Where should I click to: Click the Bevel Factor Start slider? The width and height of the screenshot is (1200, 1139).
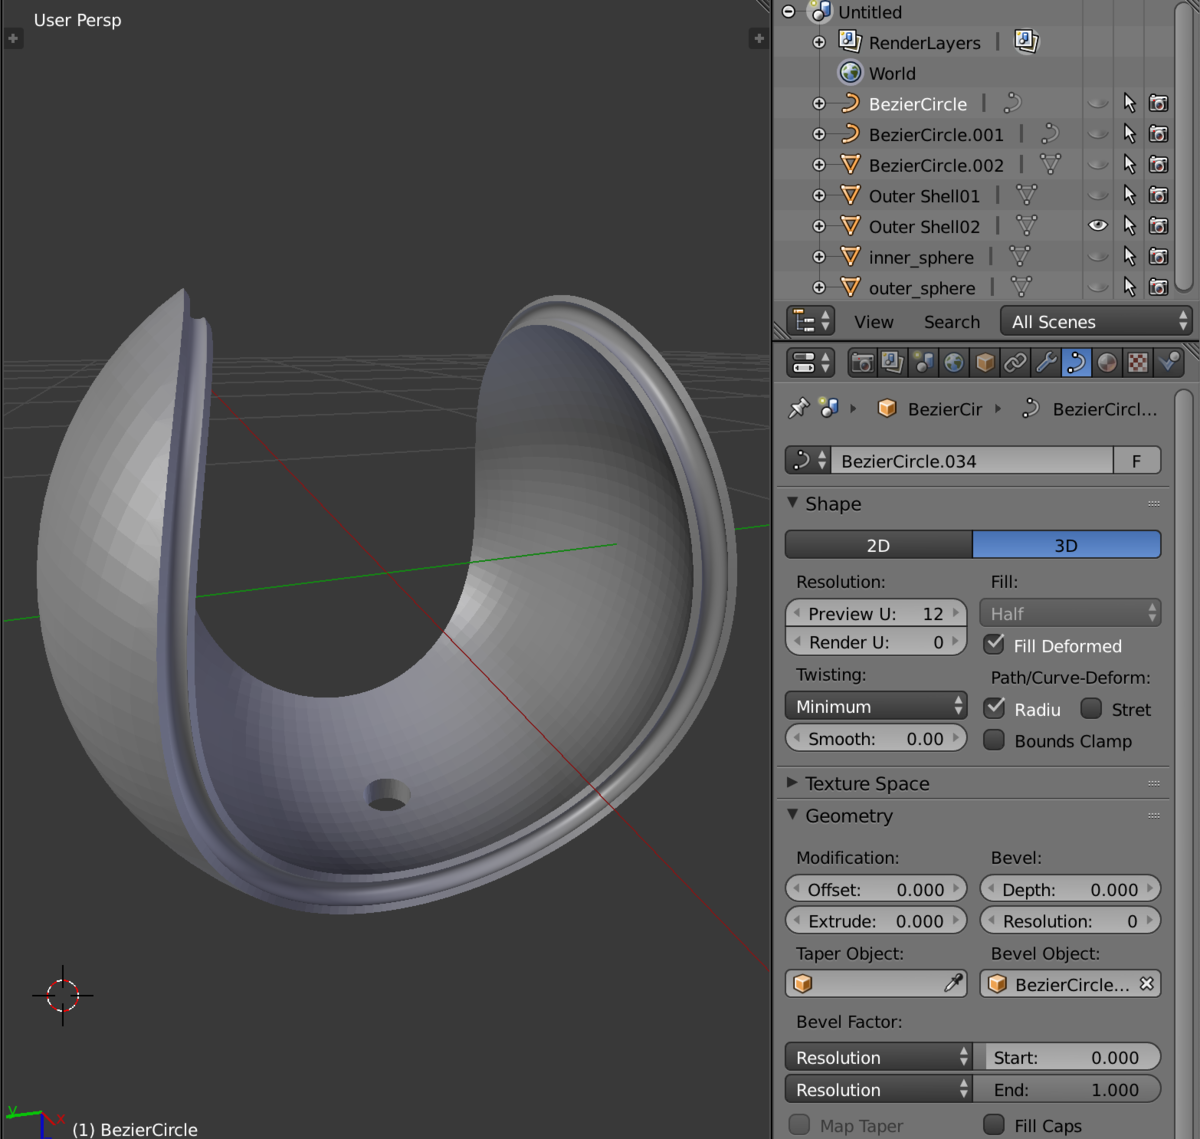(1067, 1057)
